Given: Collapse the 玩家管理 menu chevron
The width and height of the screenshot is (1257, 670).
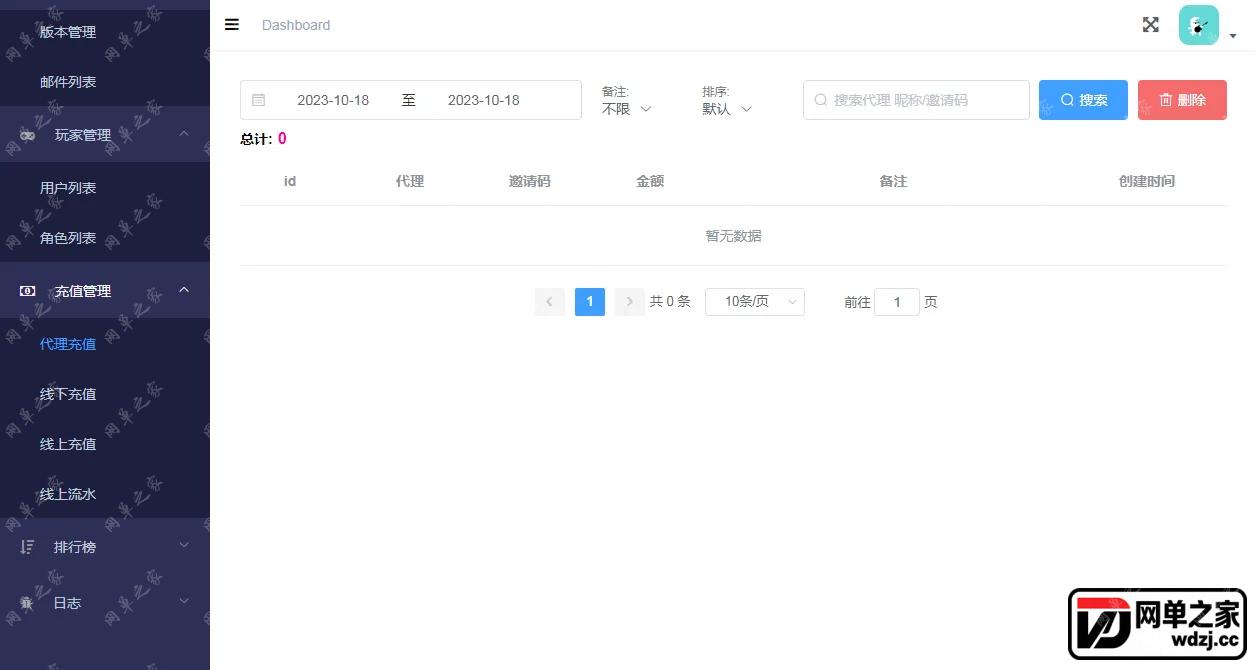Looking at the screenshot, I should [x=183, y=134].
